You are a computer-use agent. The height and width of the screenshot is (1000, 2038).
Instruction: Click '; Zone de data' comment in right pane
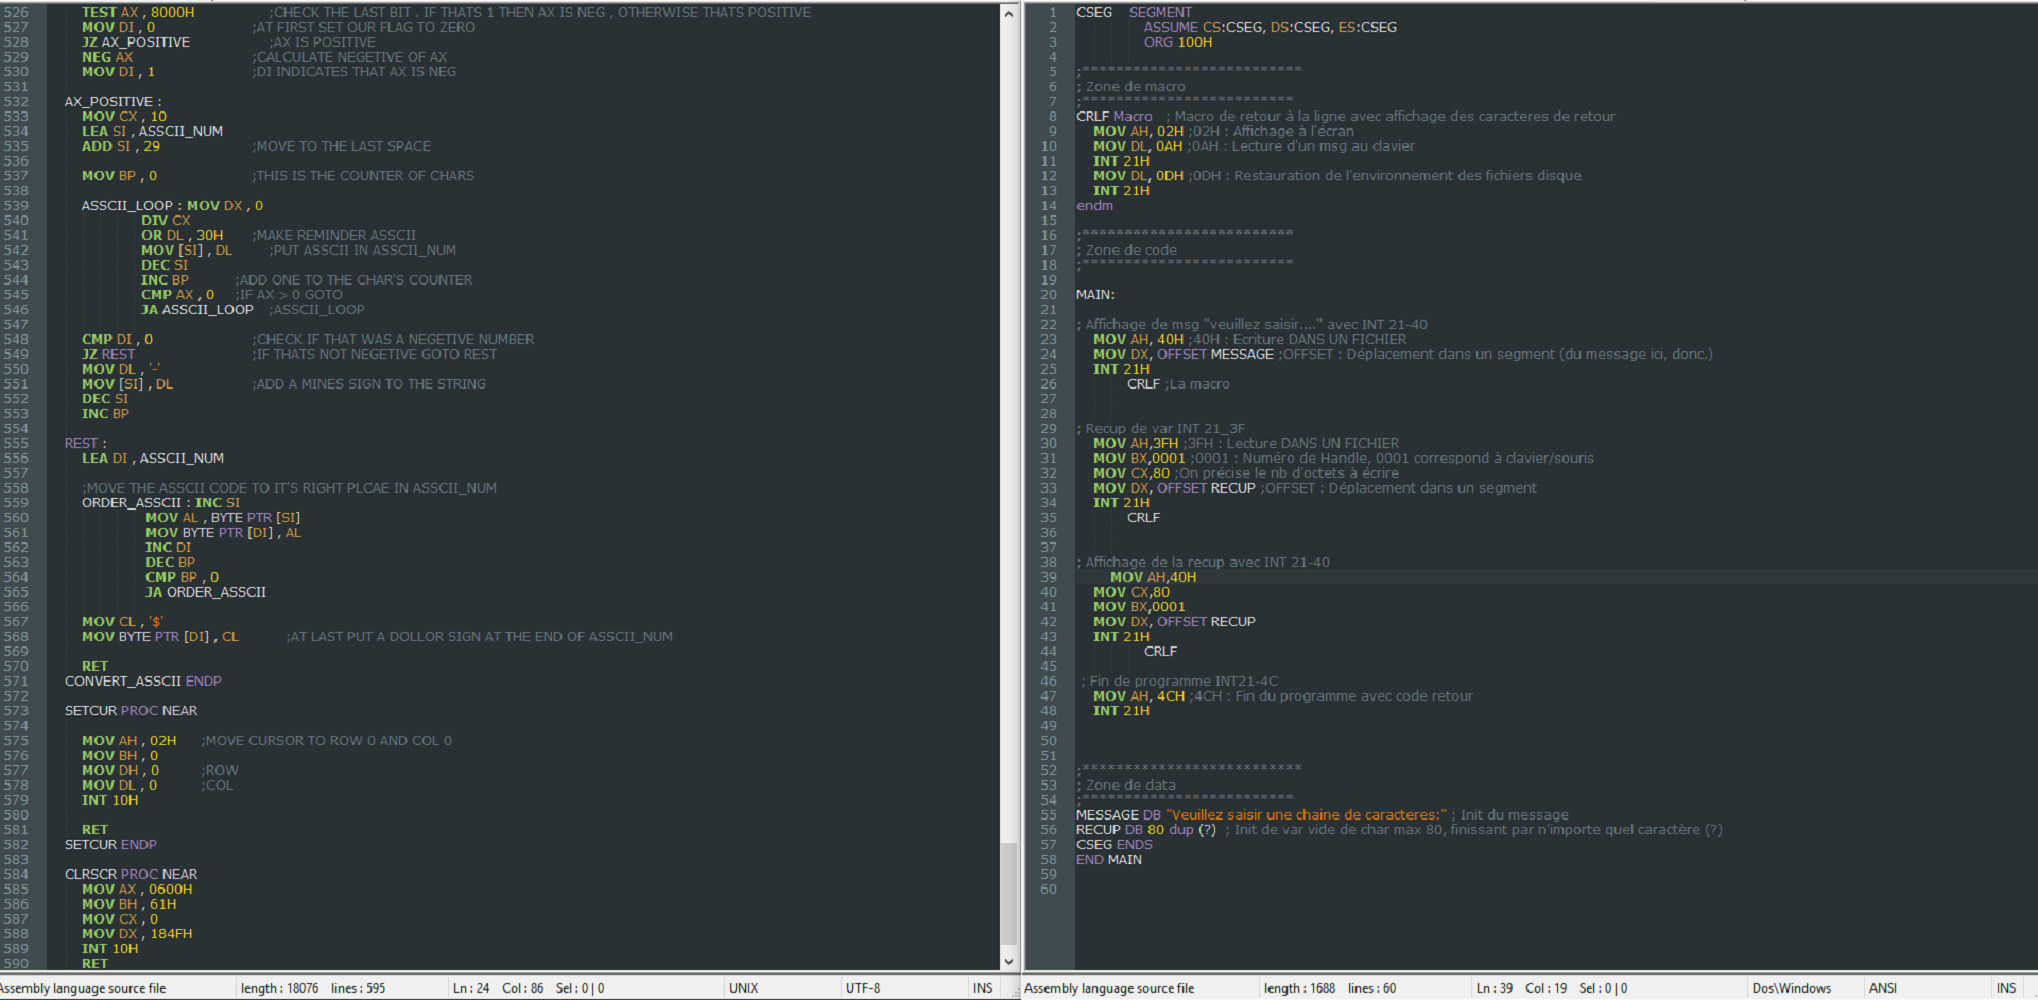coord(1126,785)
